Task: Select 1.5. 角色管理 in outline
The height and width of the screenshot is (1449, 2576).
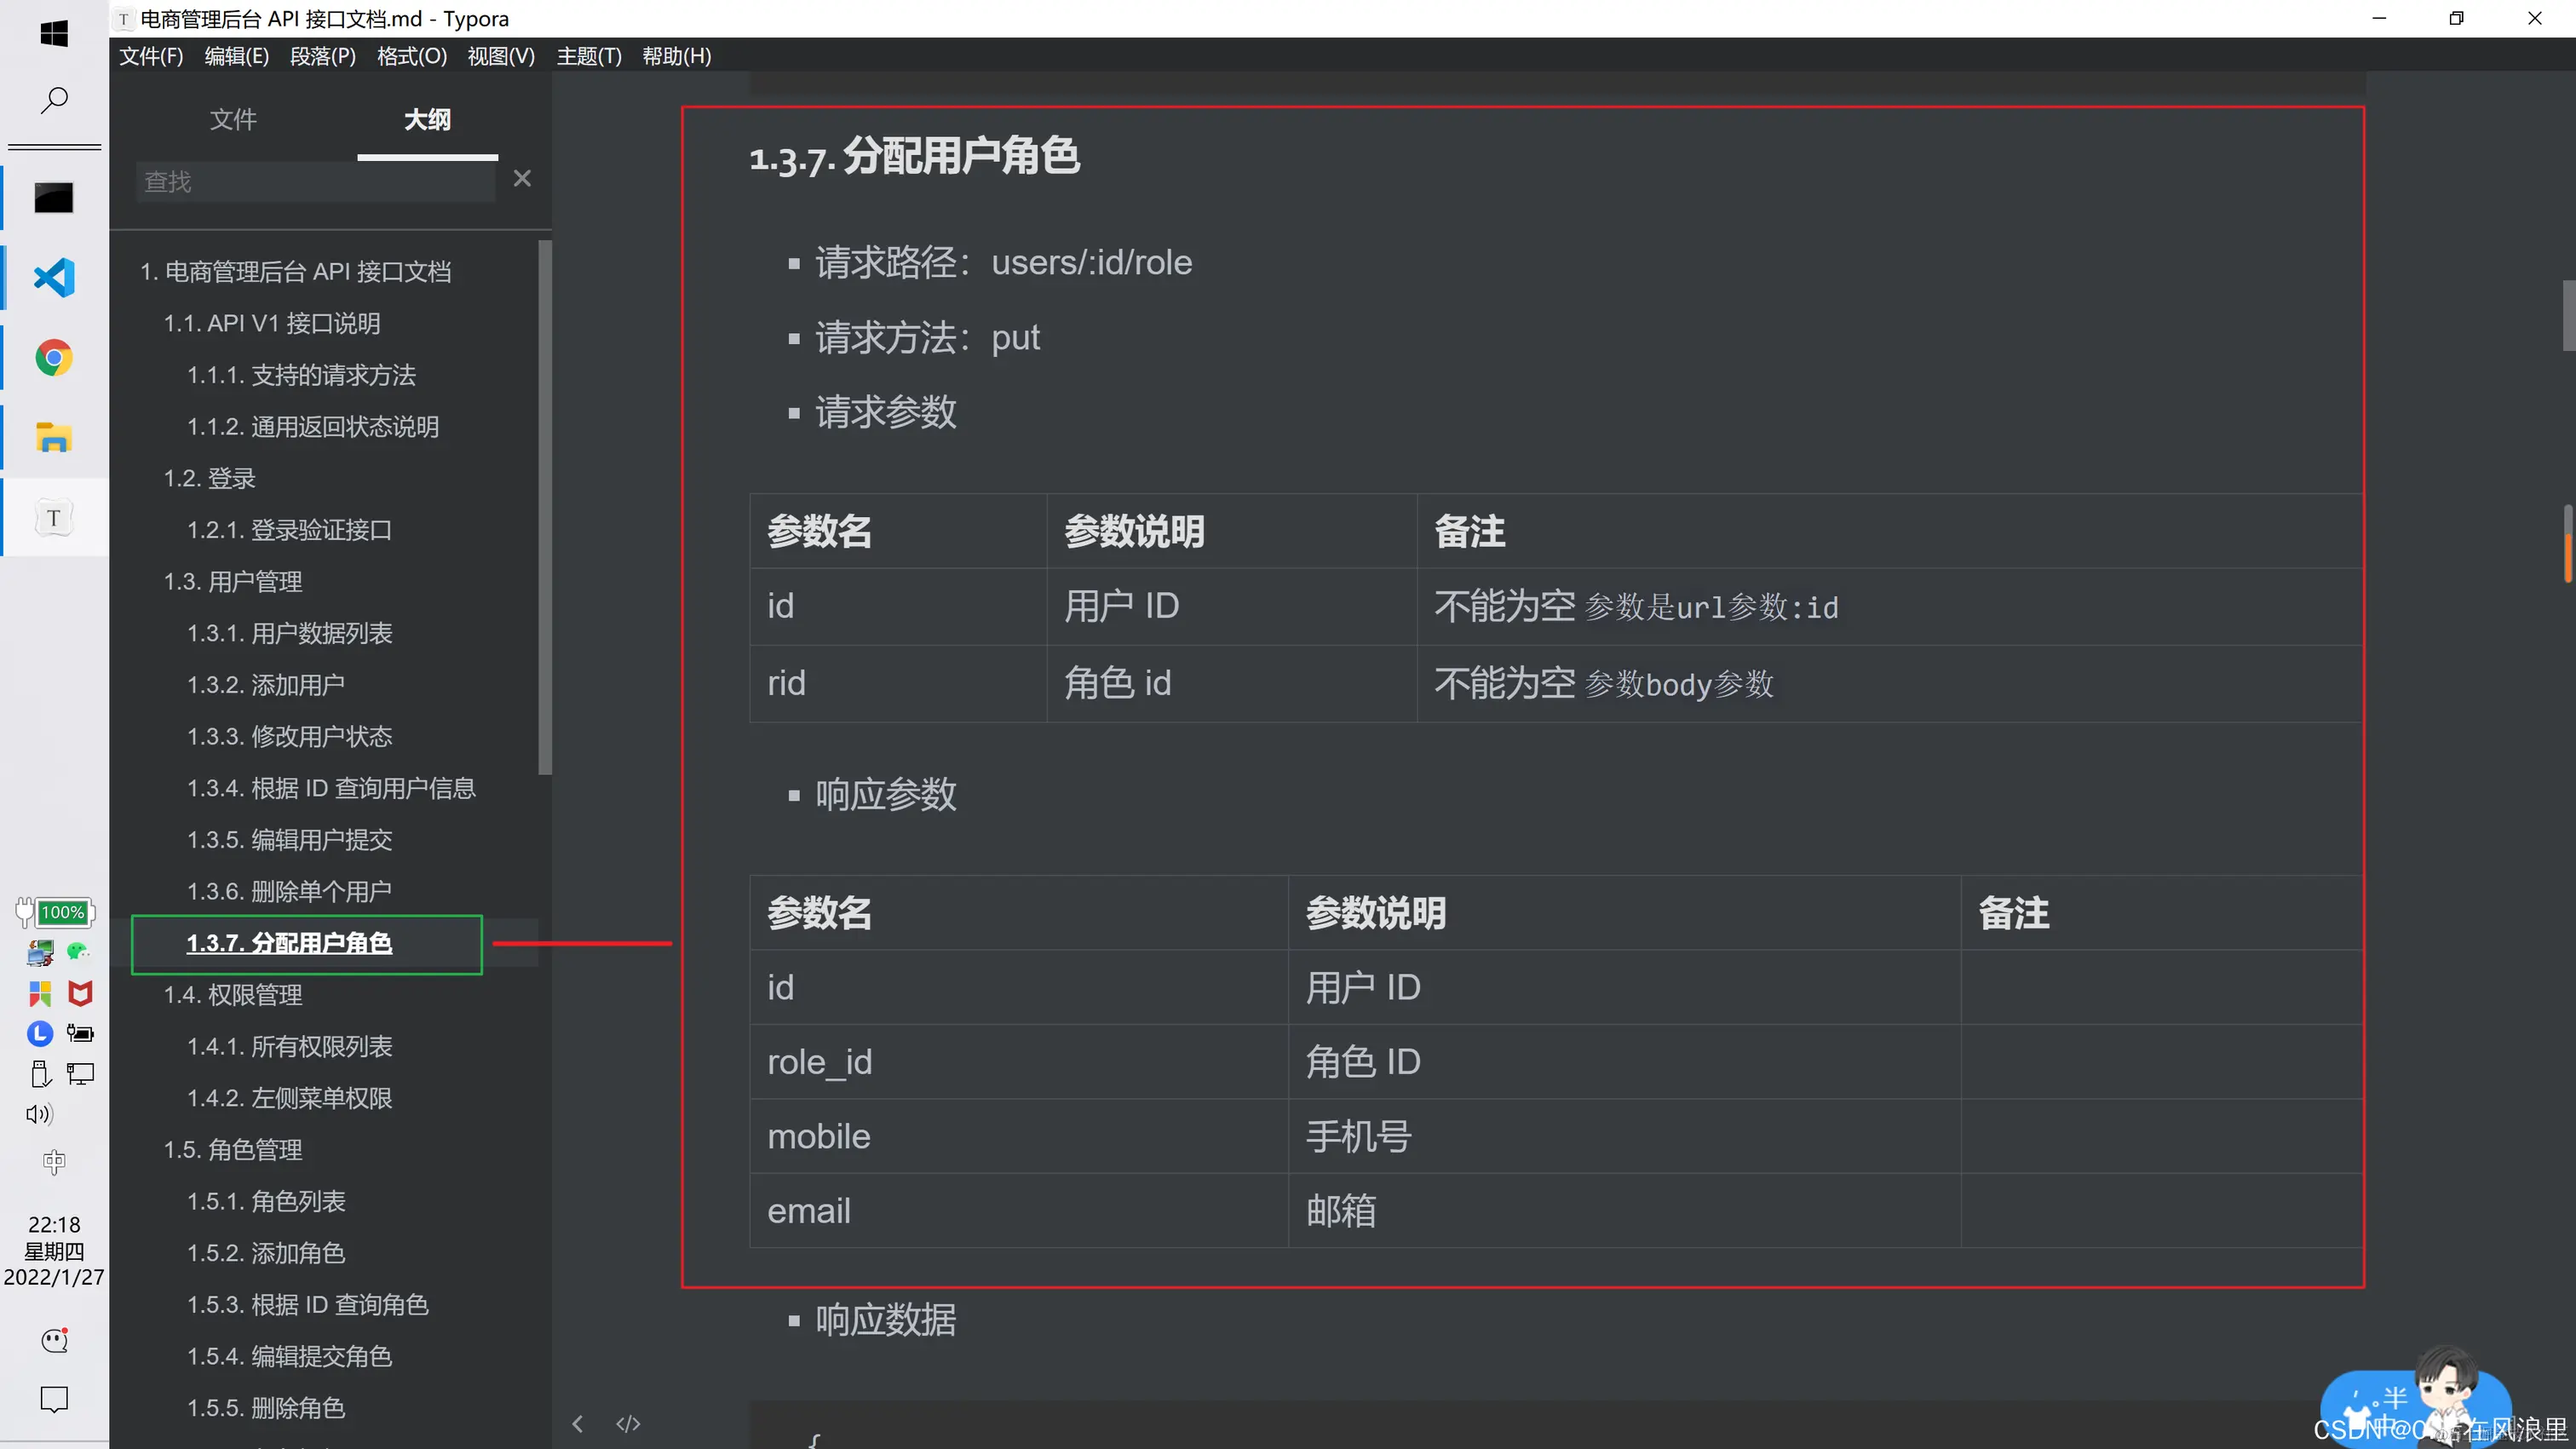Action: (233, 1150)
